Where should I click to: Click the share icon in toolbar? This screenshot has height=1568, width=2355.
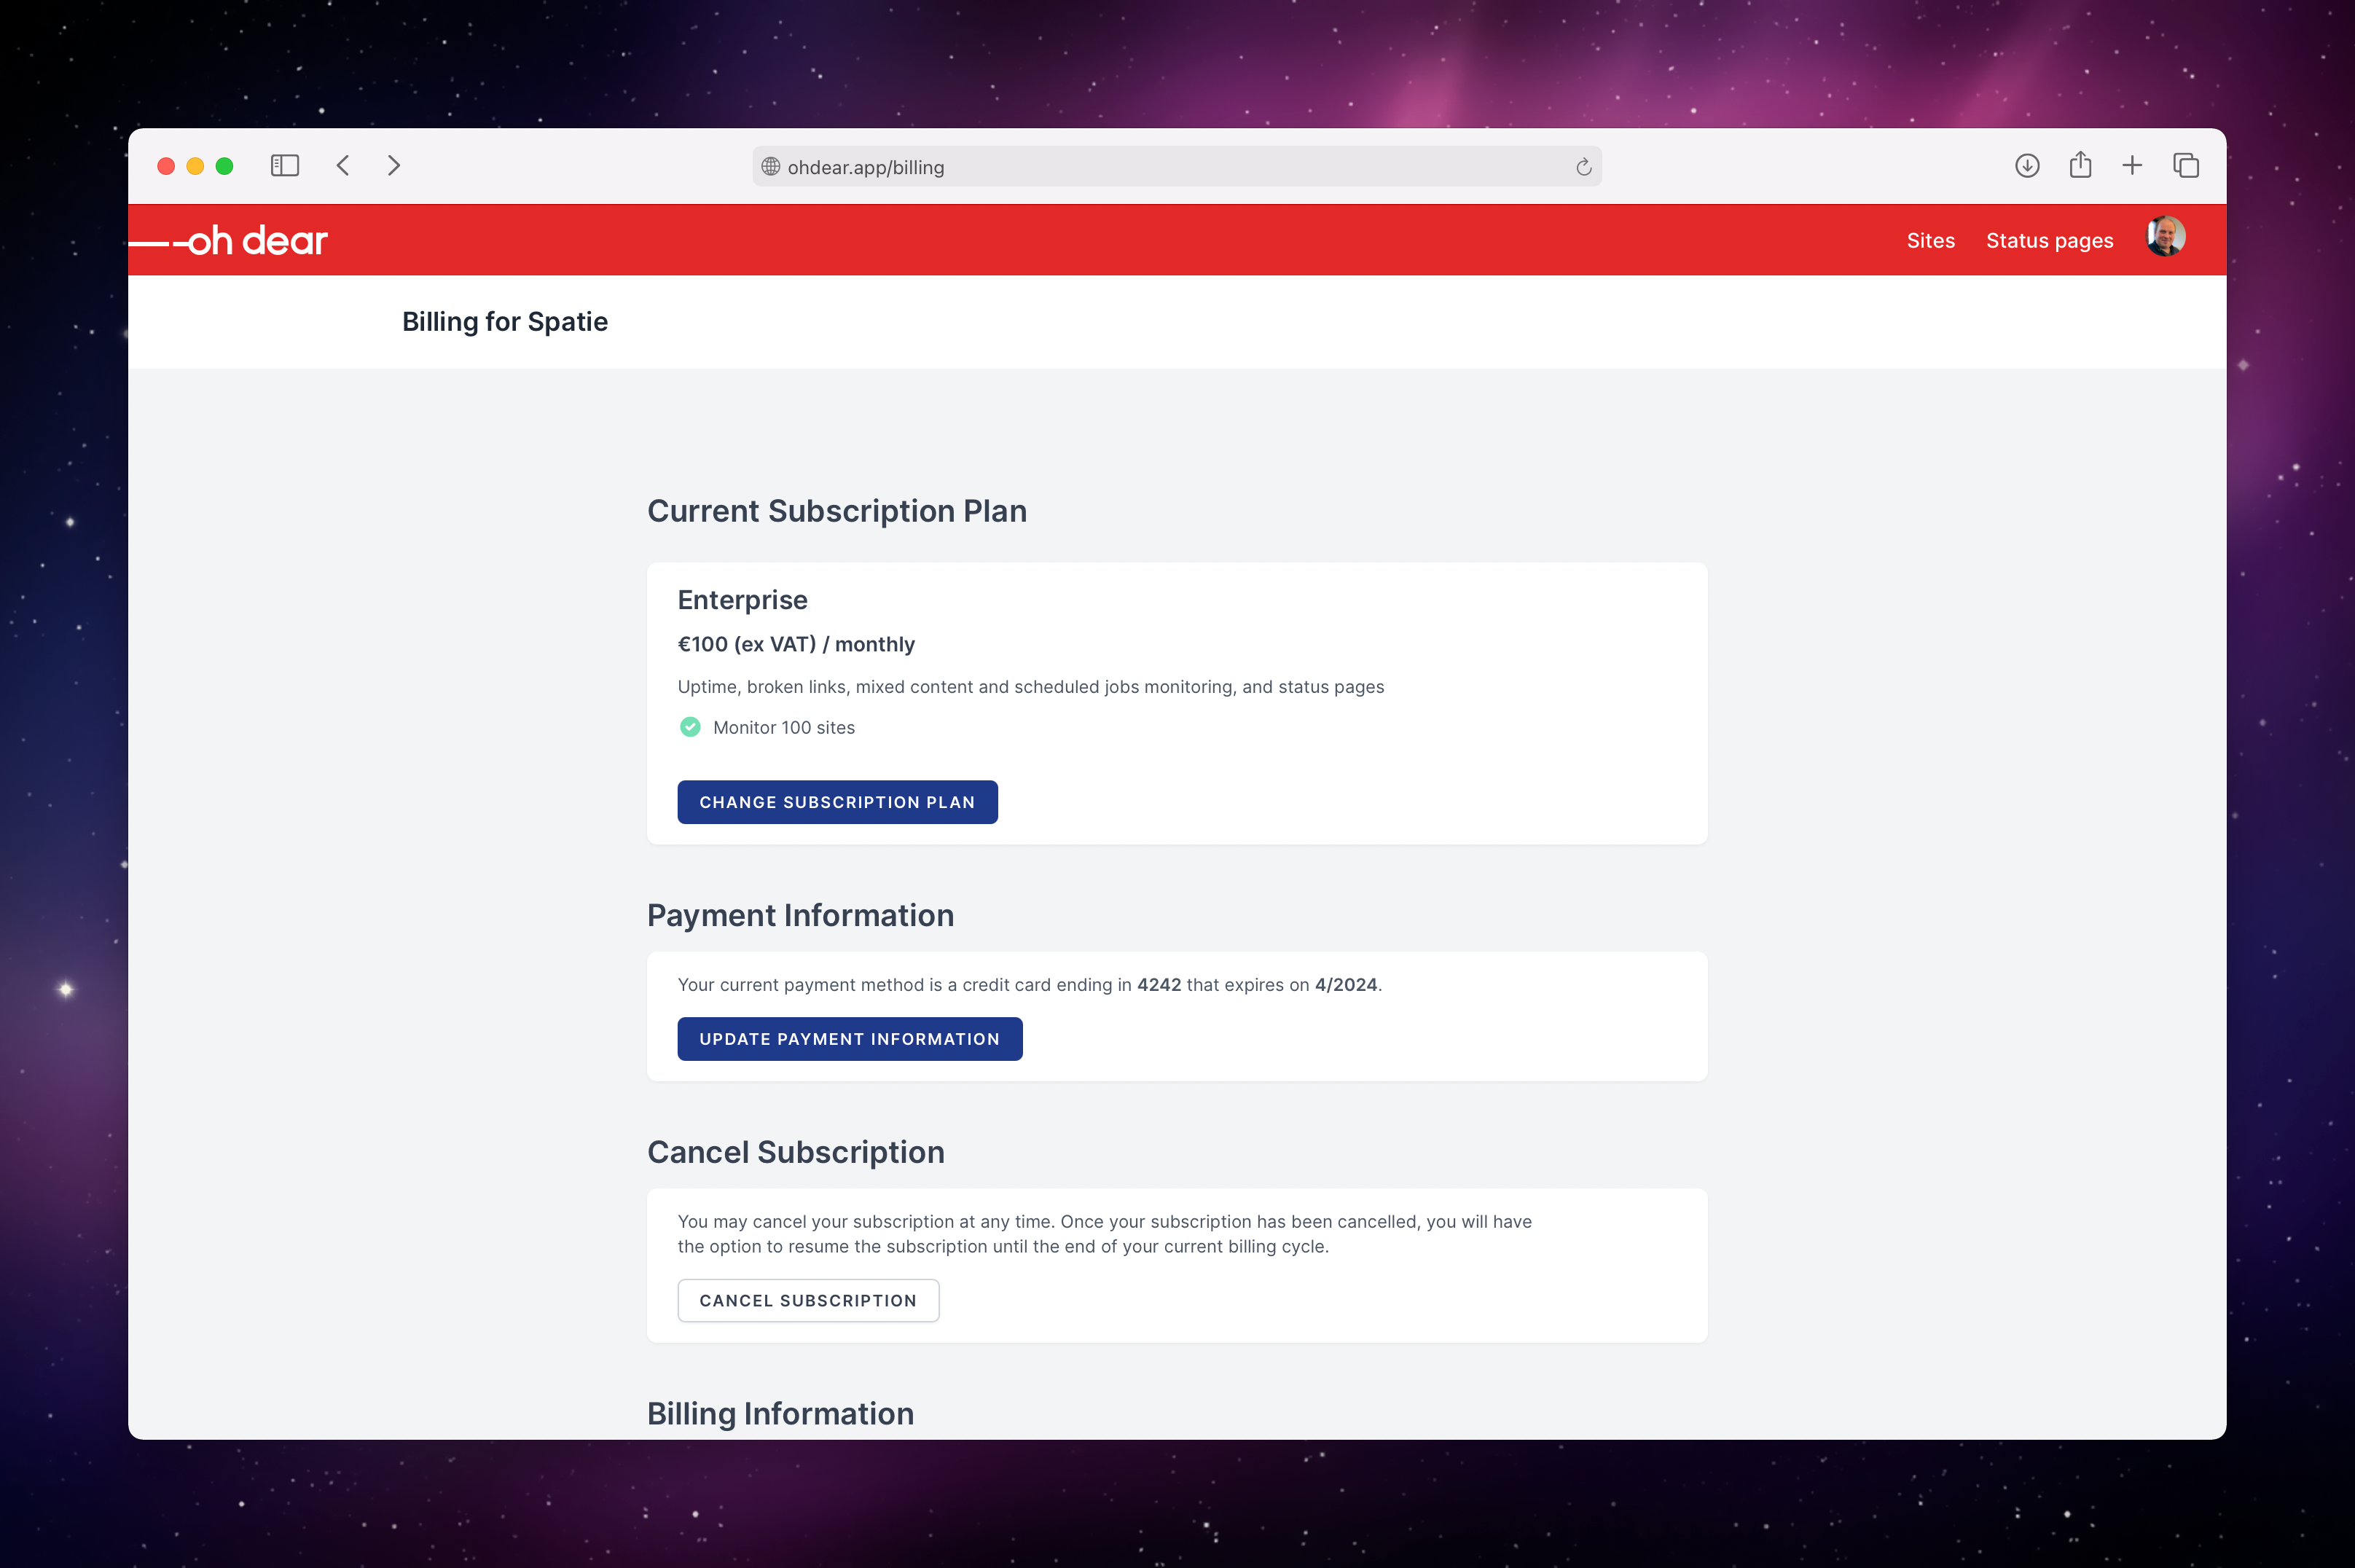tap(2080, 164)
